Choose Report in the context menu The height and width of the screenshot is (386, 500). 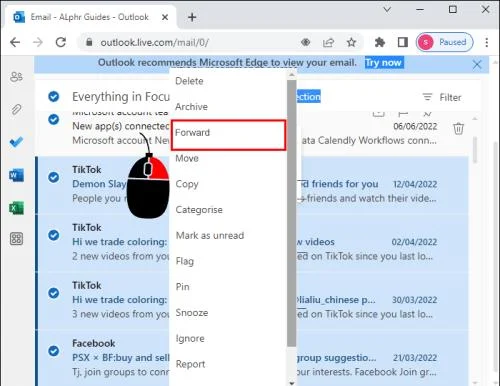[228, 364]
